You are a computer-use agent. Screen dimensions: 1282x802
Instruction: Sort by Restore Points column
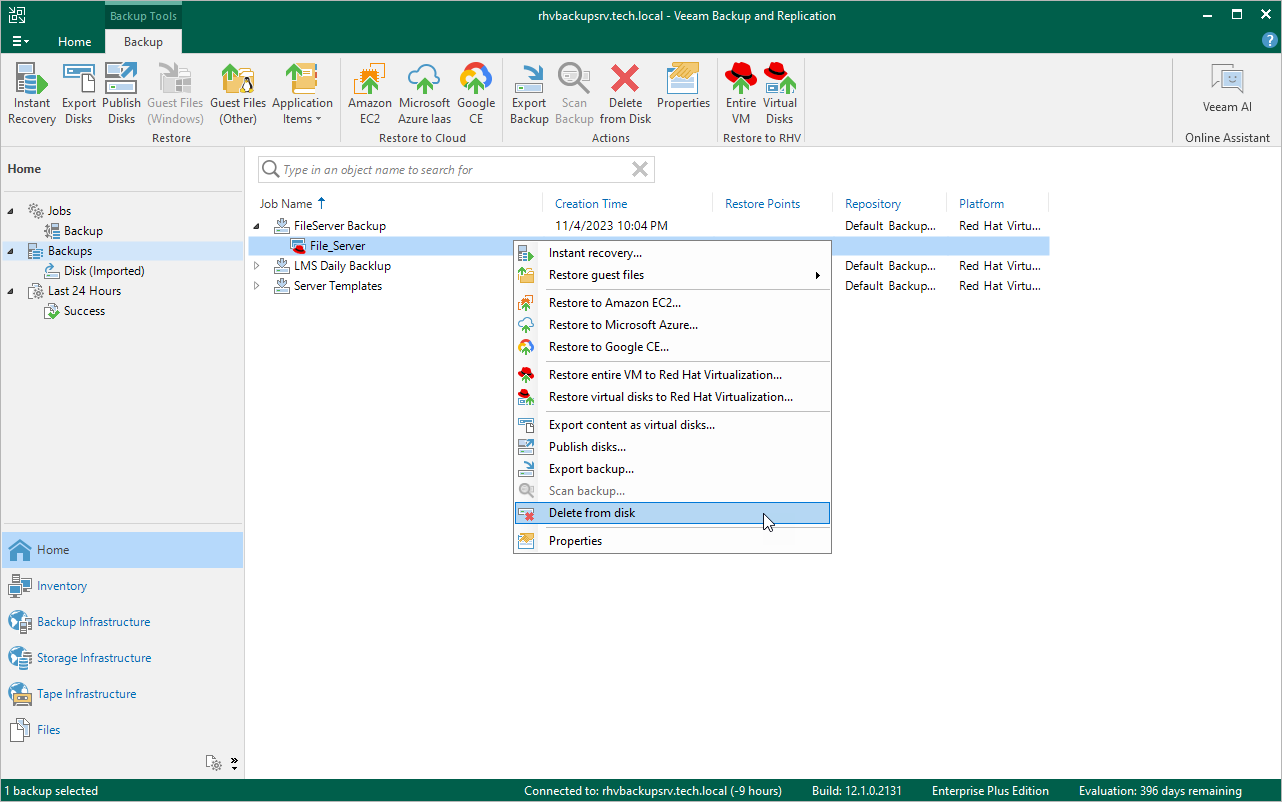coord(762,204)
